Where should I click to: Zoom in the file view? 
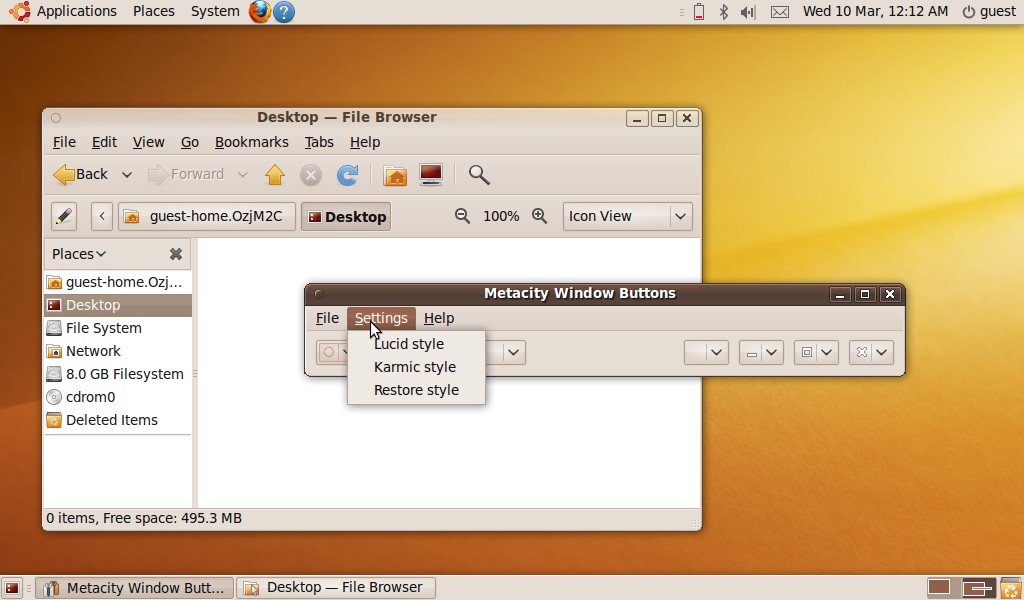(x=539, y=216)
